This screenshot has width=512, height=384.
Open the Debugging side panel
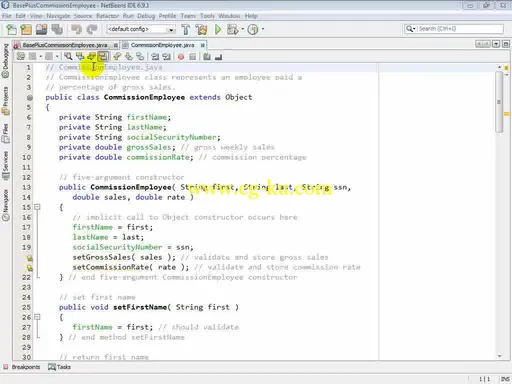(x=6, y=61)
